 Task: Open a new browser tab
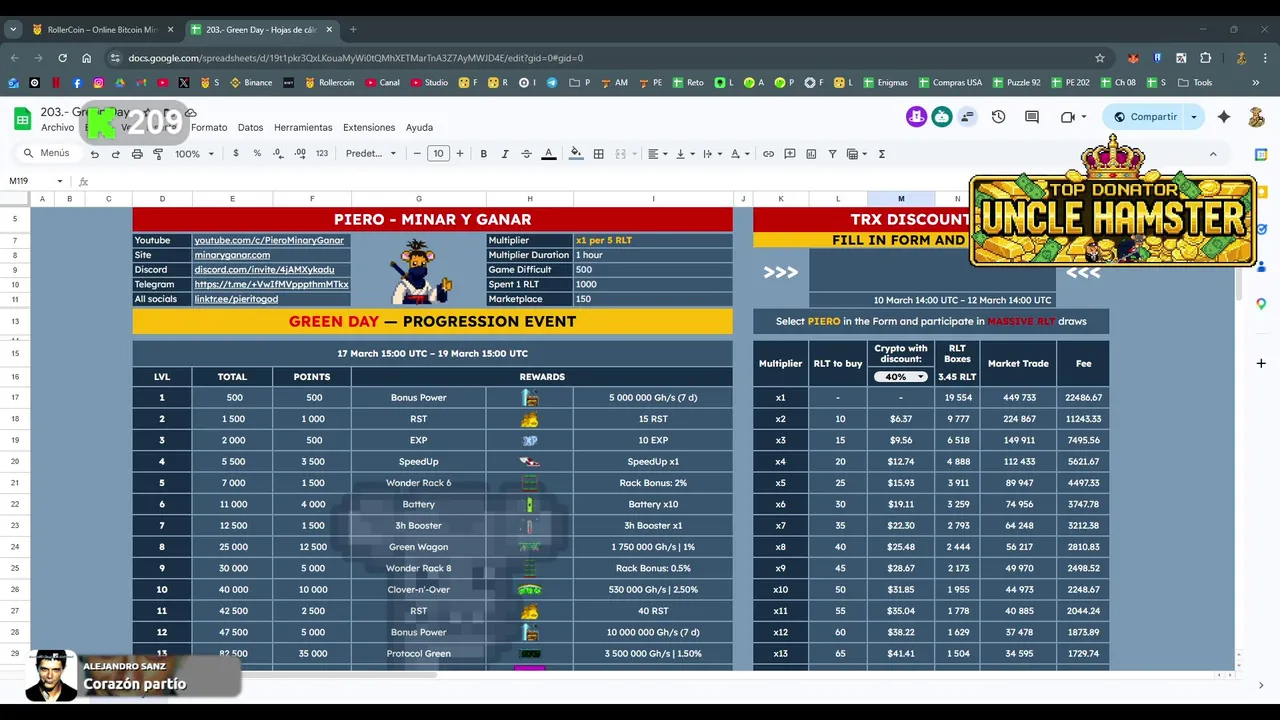353,29
